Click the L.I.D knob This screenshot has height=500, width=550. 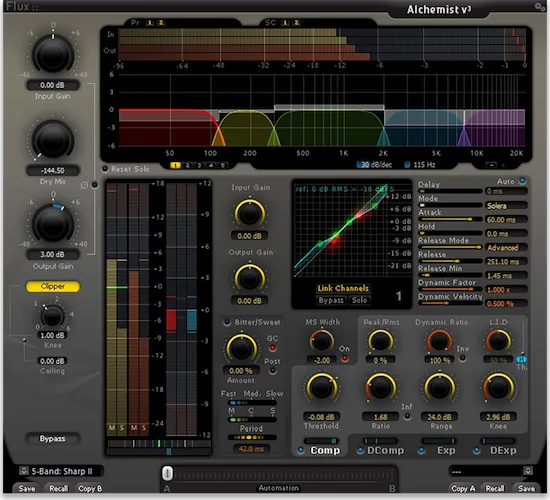click(x=498, y=340)
